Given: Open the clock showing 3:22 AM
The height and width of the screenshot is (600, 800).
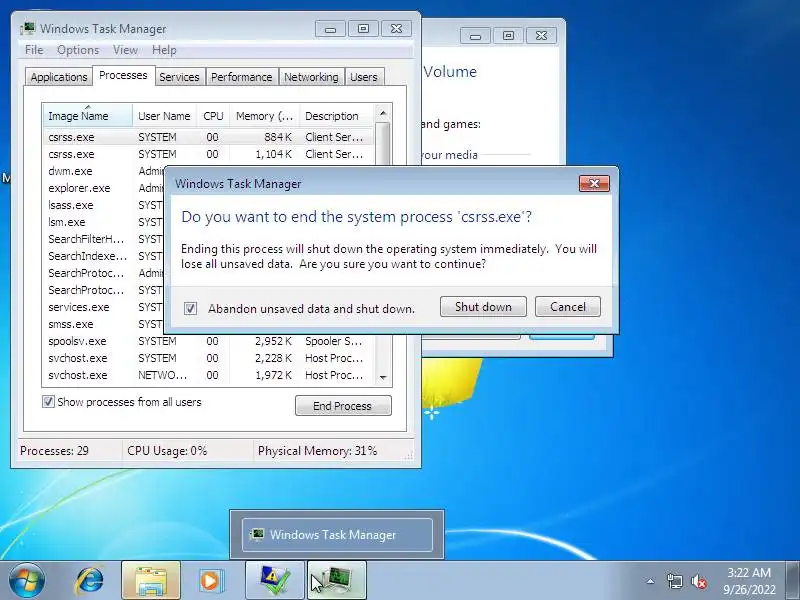Looking at the screenshot, I should pyautogui.click(x=749, y=581).
